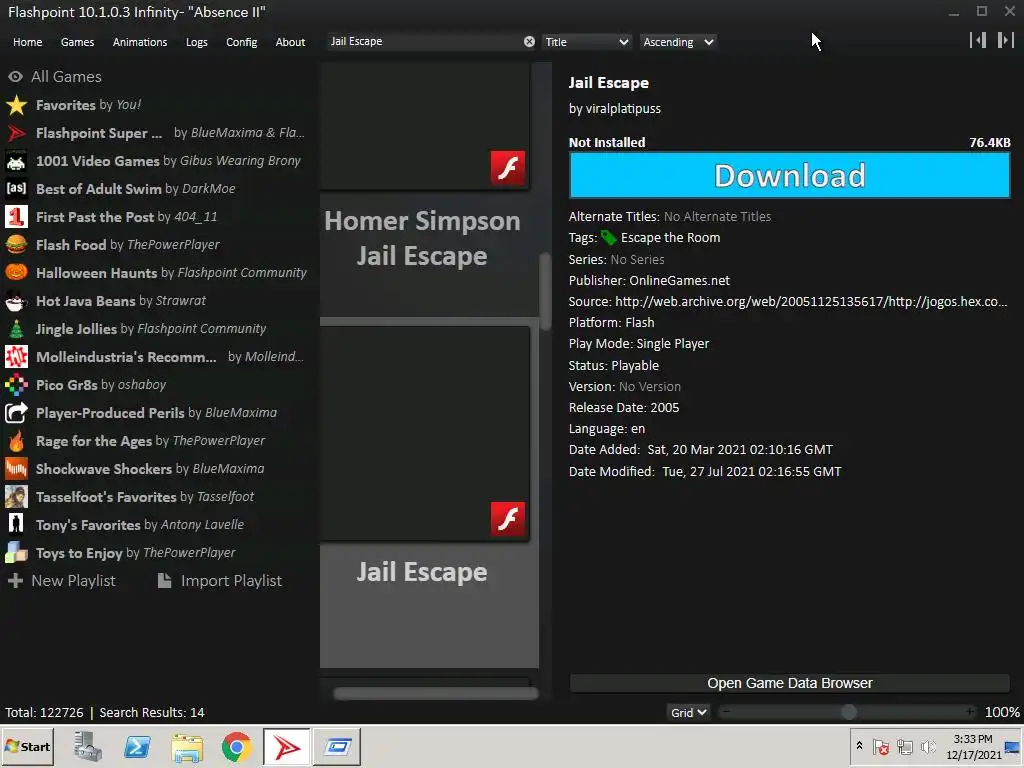Open the Ascending order dropdown

[678, 42]
